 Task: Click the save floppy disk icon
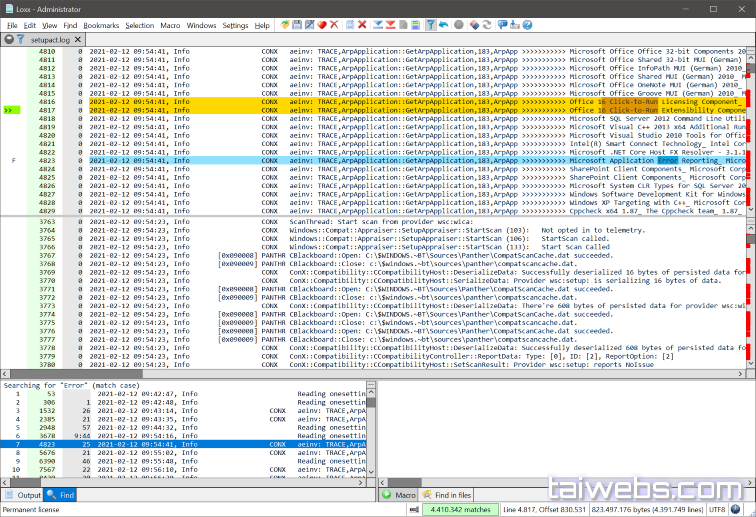[x=297, y=24]
